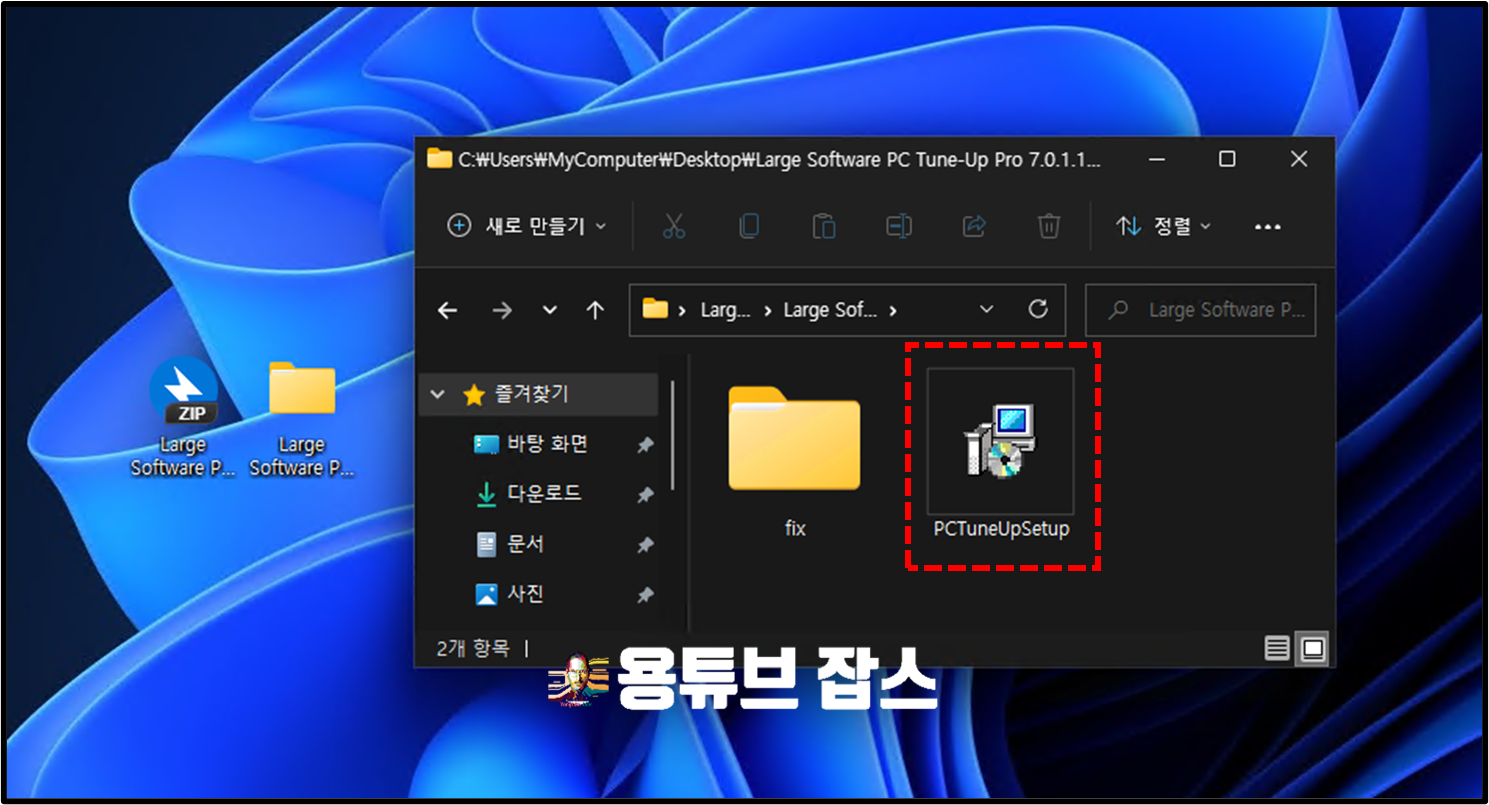
Task: Click the navigation pane scrollbar
Action: click(673, 435)
